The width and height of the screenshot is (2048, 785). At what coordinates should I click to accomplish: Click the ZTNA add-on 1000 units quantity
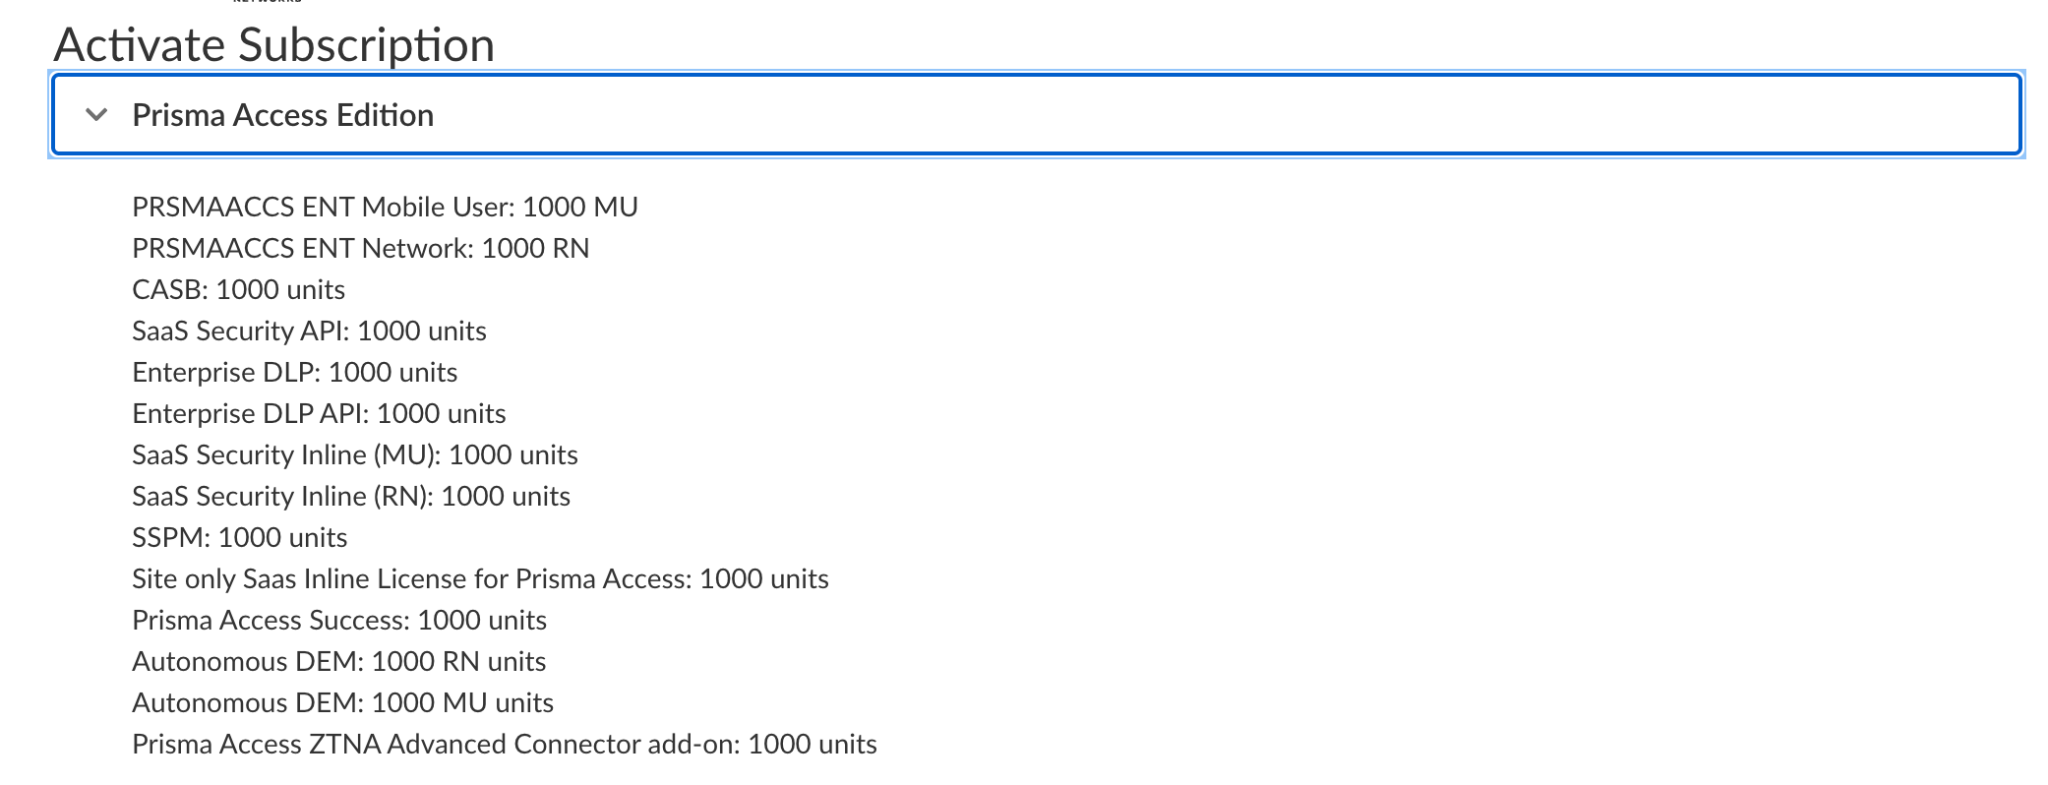pos(812,745)
